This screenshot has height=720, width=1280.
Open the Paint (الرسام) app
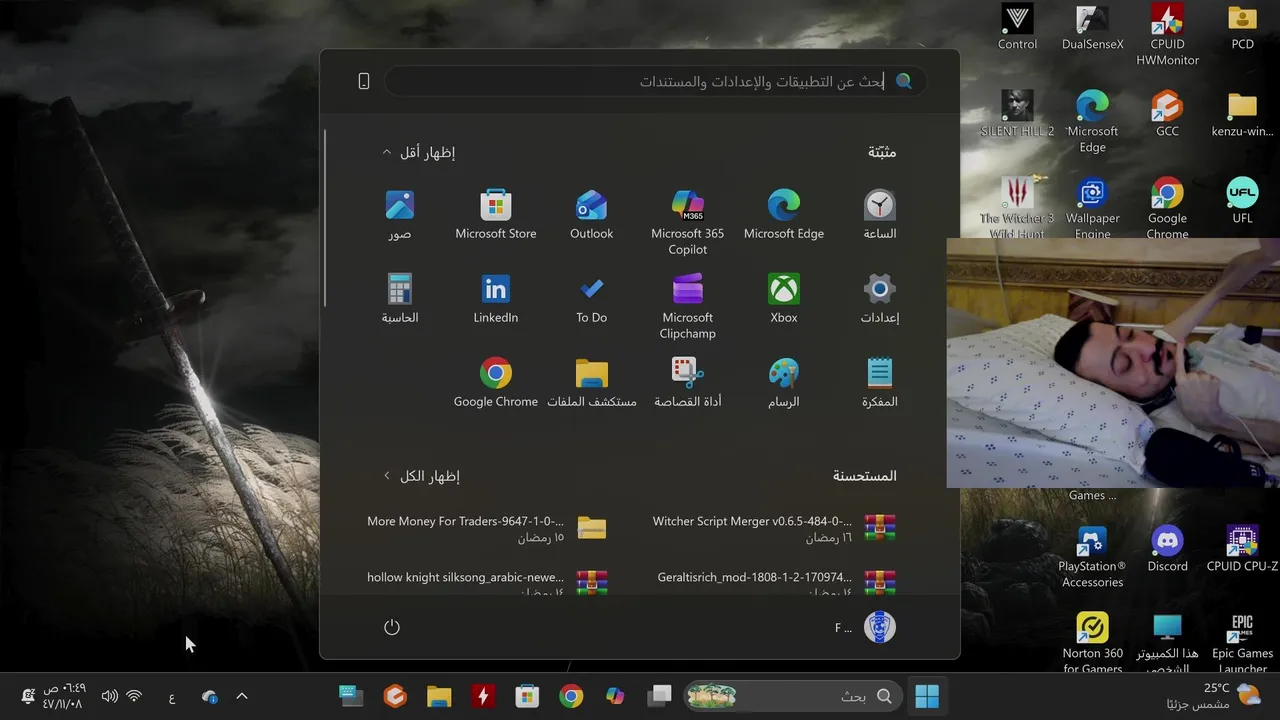(x=784, y=383)
